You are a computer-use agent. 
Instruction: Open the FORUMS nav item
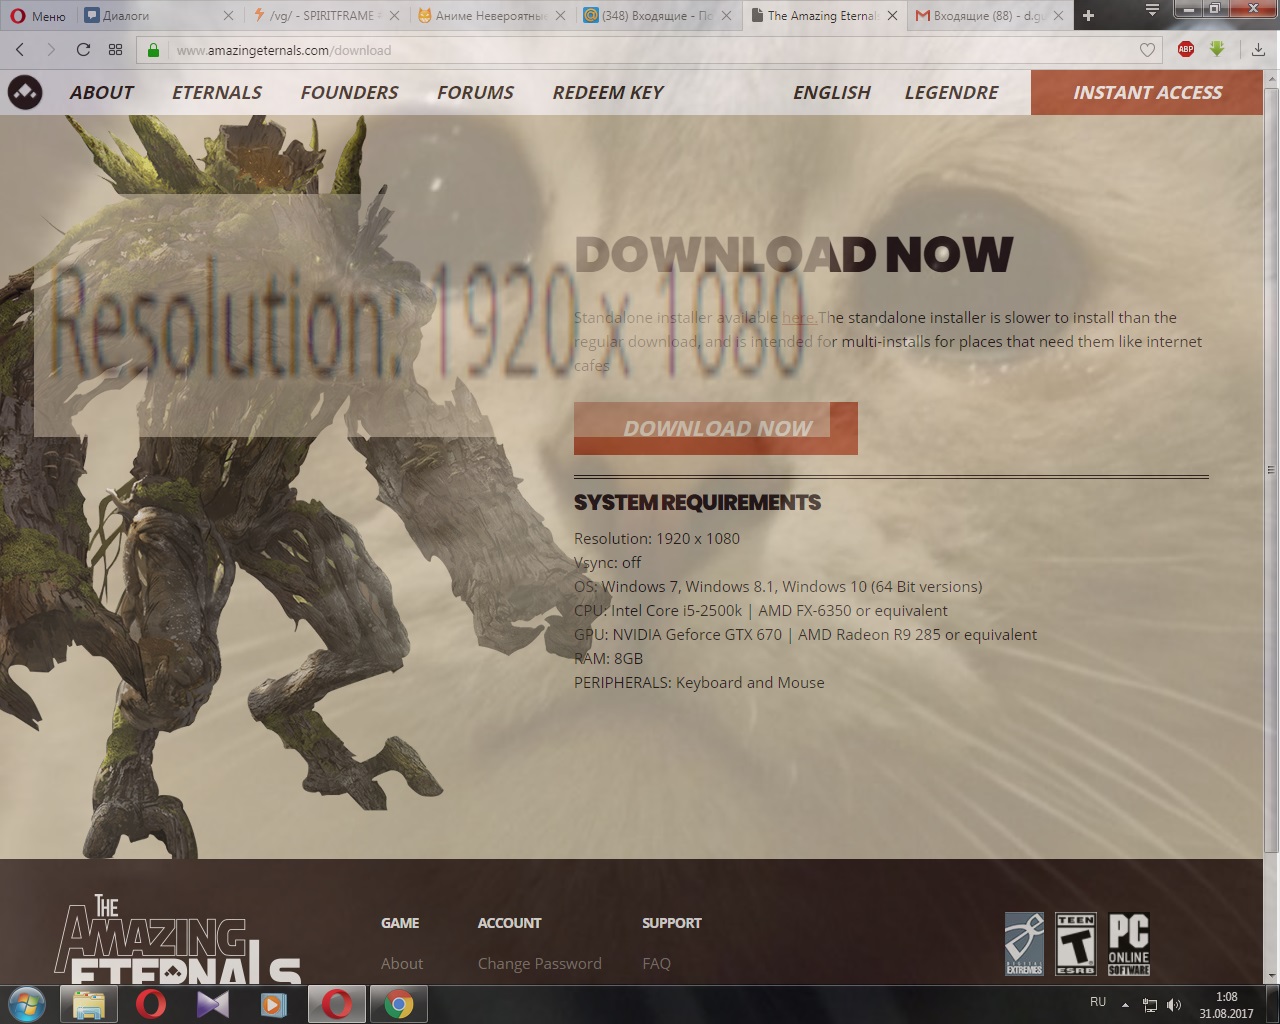[x=475, y=92]
